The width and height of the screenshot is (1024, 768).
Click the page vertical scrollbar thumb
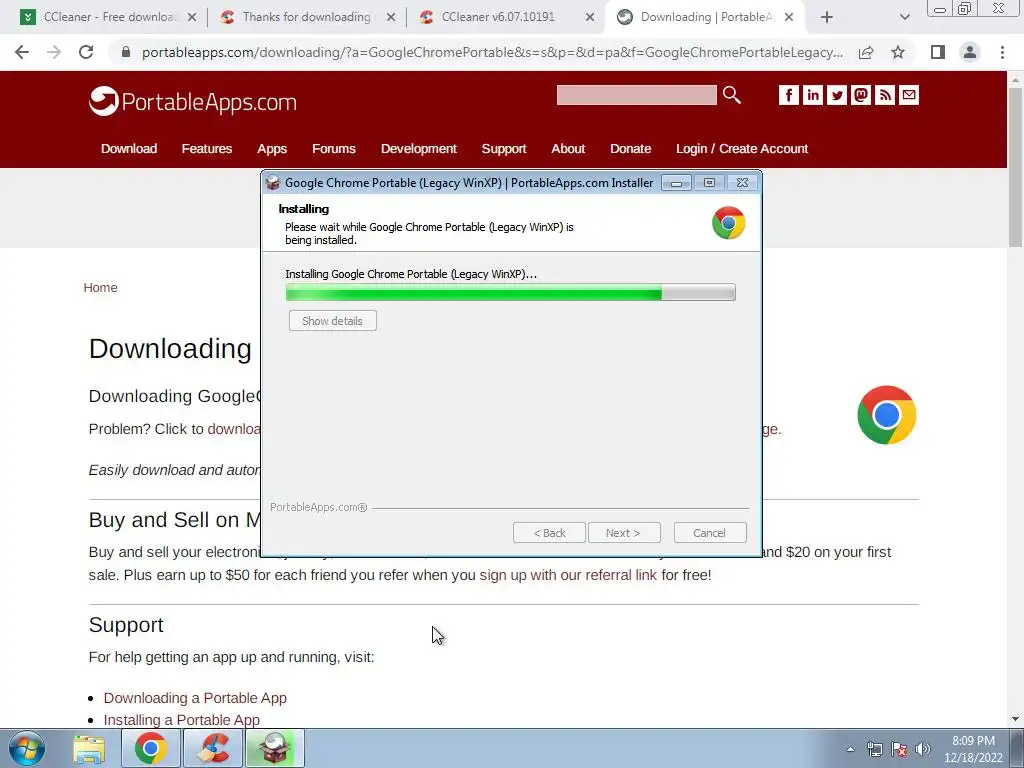(1015, 167)
